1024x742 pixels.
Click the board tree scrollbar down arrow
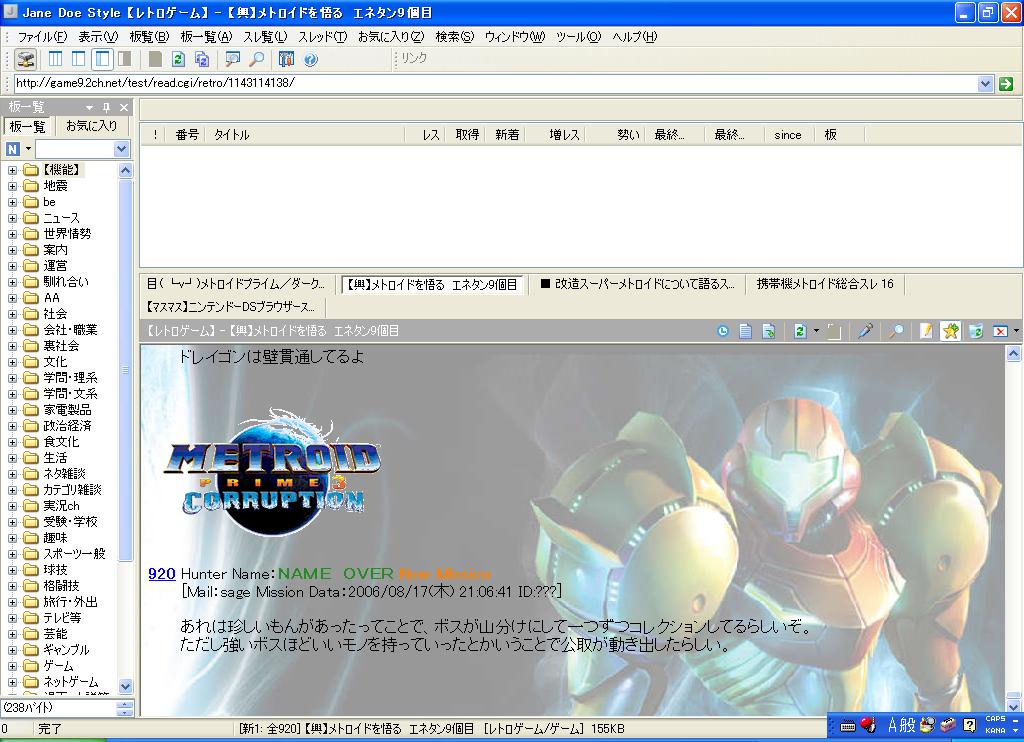point(125,686)
